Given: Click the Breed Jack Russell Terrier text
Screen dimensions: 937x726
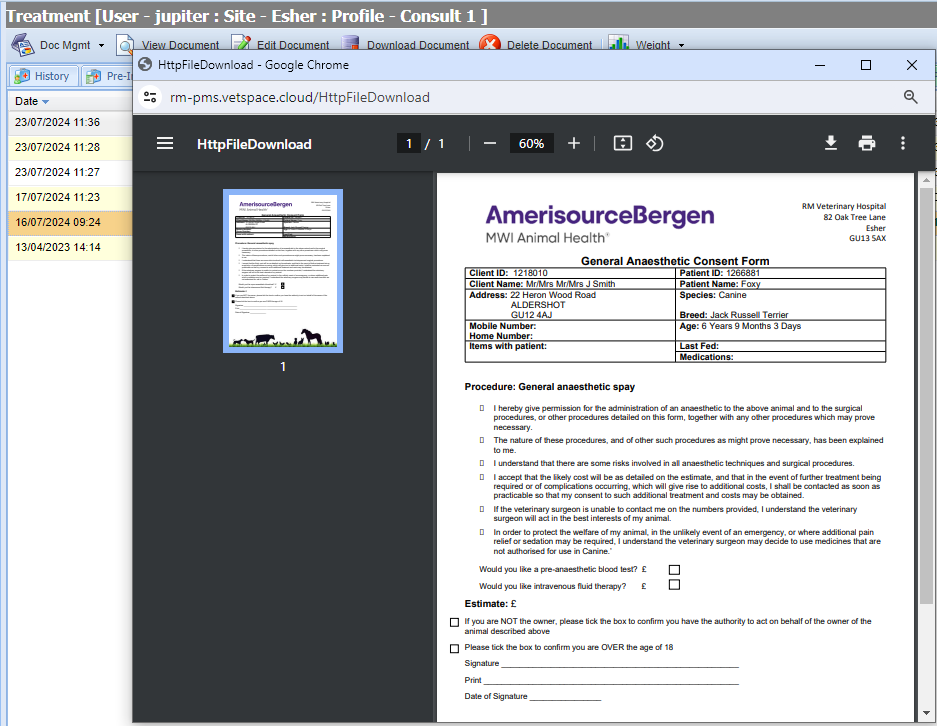Looking at the screenshot, I should (734, 315).
